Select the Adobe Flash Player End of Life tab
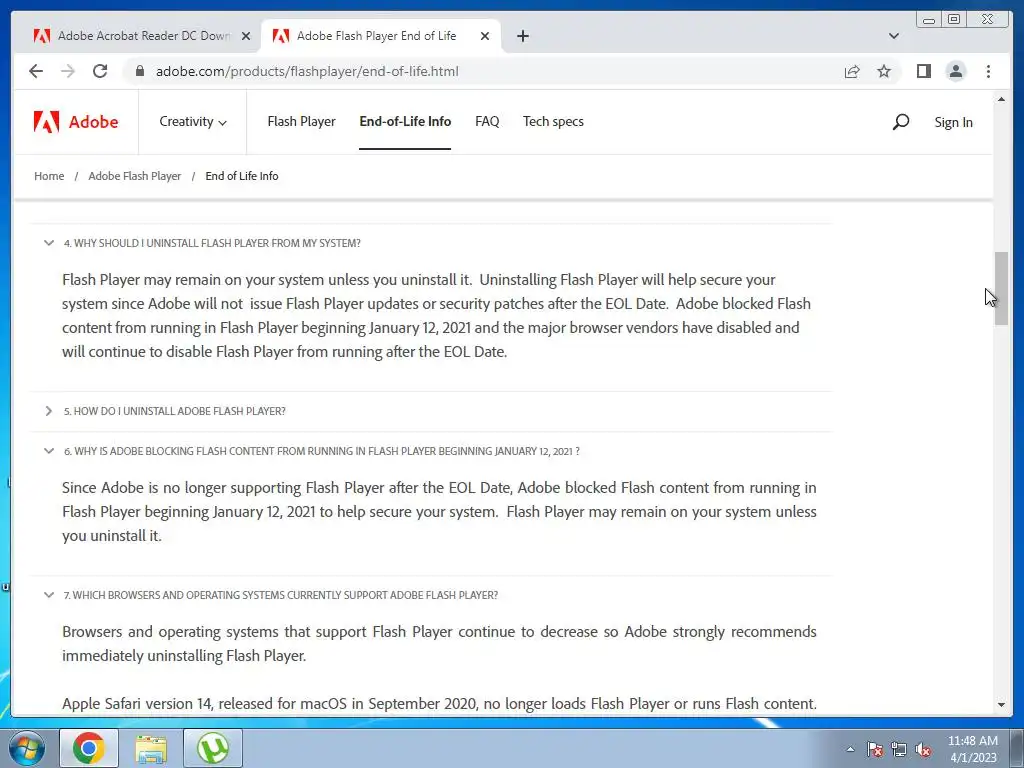The image size is (1024, 768). (381, 36)
